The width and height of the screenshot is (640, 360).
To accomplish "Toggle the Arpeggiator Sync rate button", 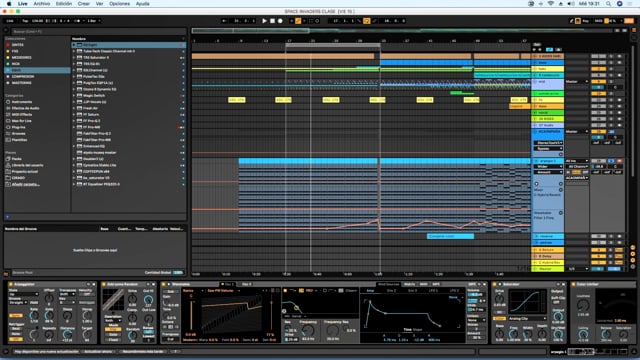I will pyautogui.click(x=16, y=316).
